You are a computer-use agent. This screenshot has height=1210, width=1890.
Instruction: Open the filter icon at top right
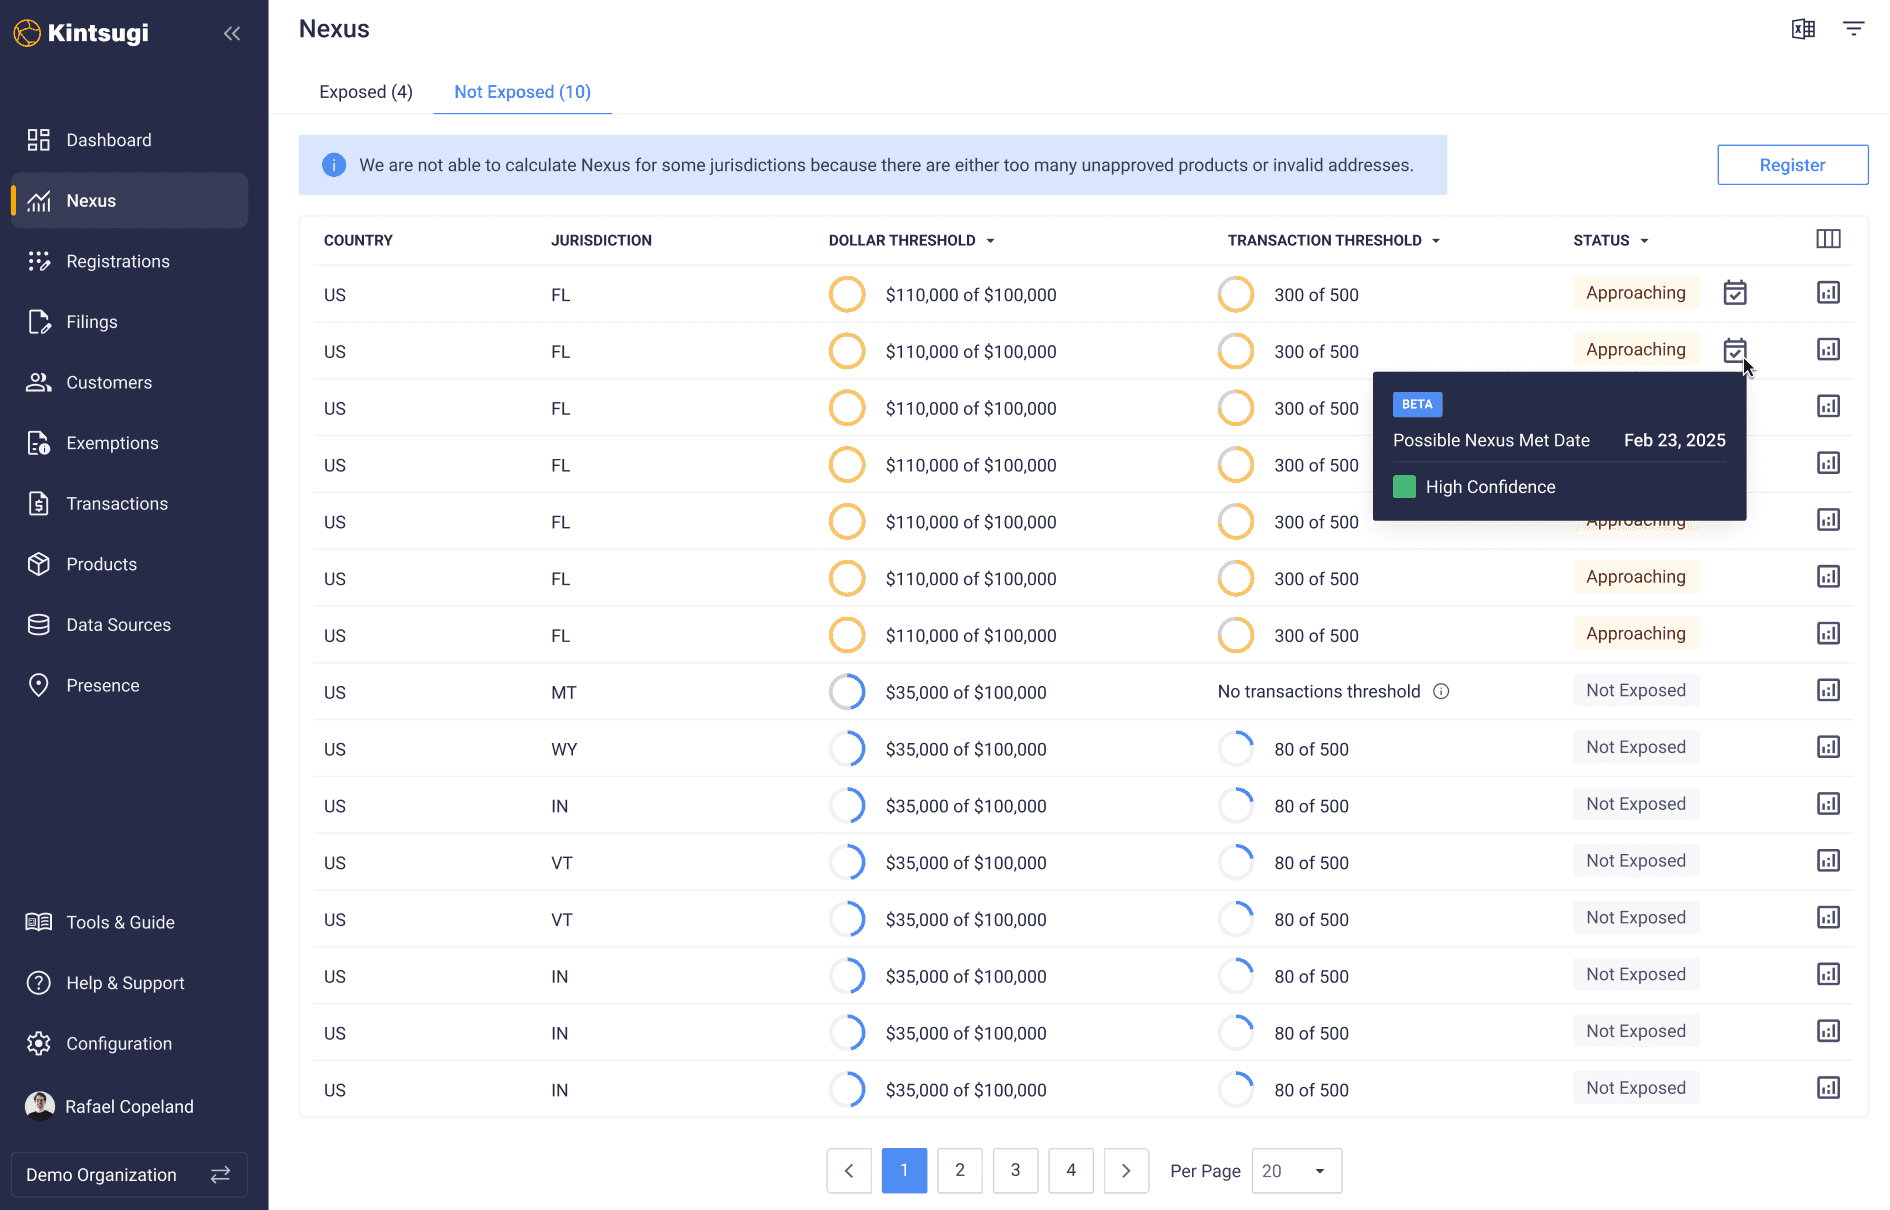pos(1853,29)
